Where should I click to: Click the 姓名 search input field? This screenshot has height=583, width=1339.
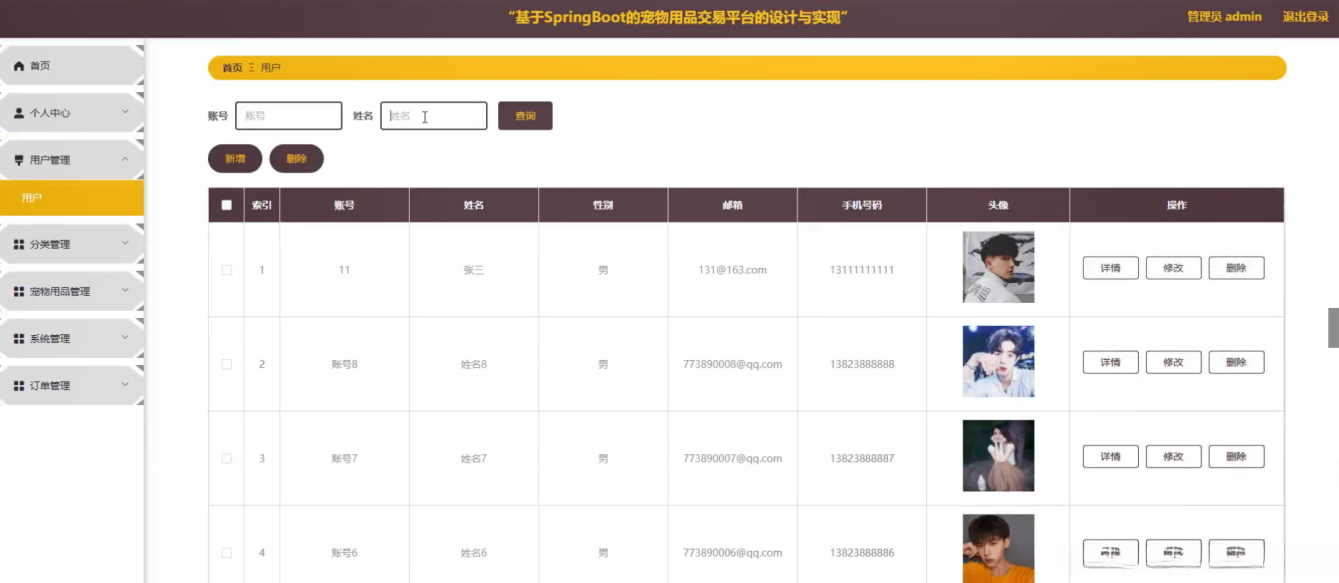(x=434, y=116)
